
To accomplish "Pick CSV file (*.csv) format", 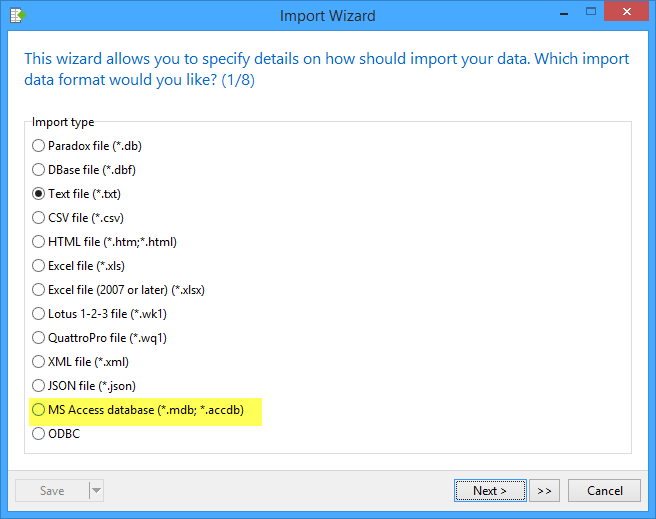I will point(39,218).
